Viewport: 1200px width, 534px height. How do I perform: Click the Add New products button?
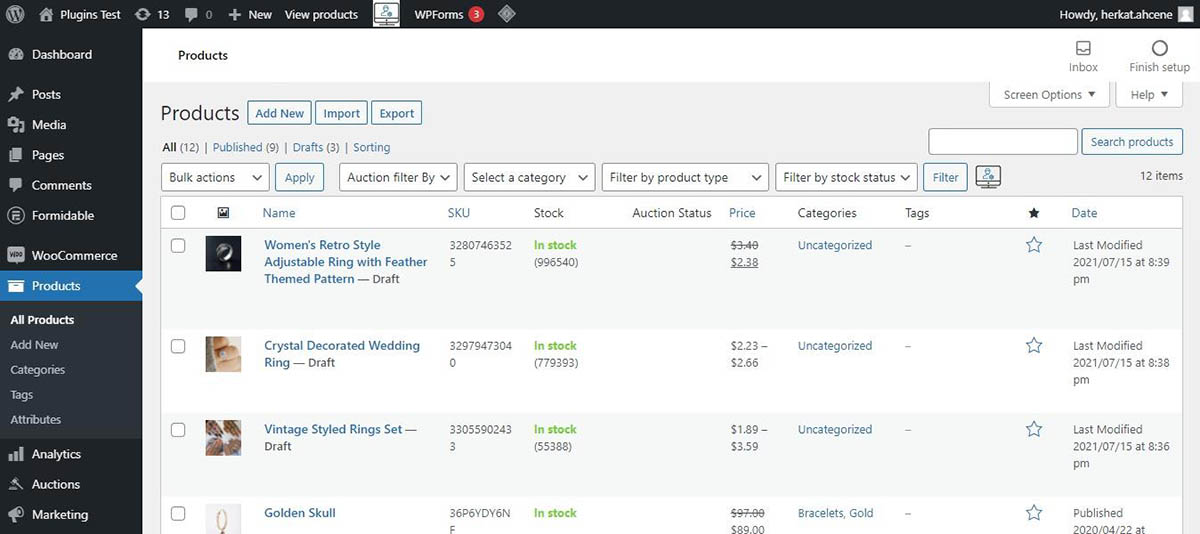pos(279,113)
